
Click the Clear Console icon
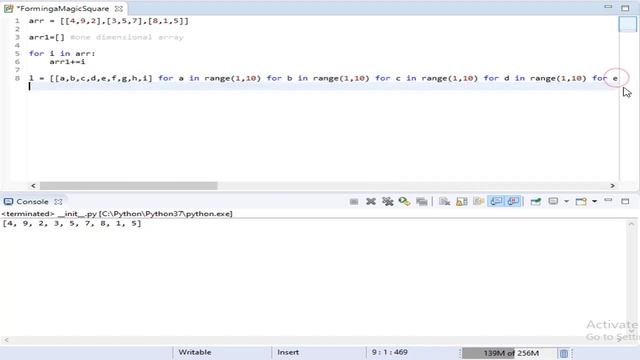pos(444,202)
